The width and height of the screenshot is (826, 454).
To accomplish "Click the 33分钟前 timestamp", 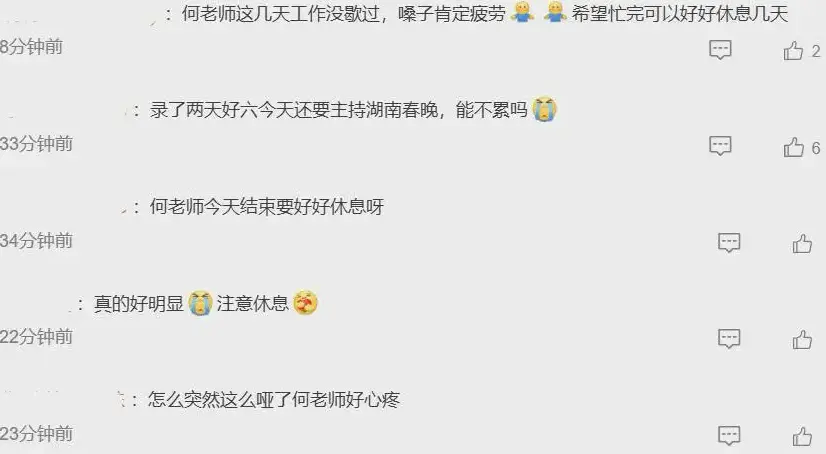I will coord(36,143).
